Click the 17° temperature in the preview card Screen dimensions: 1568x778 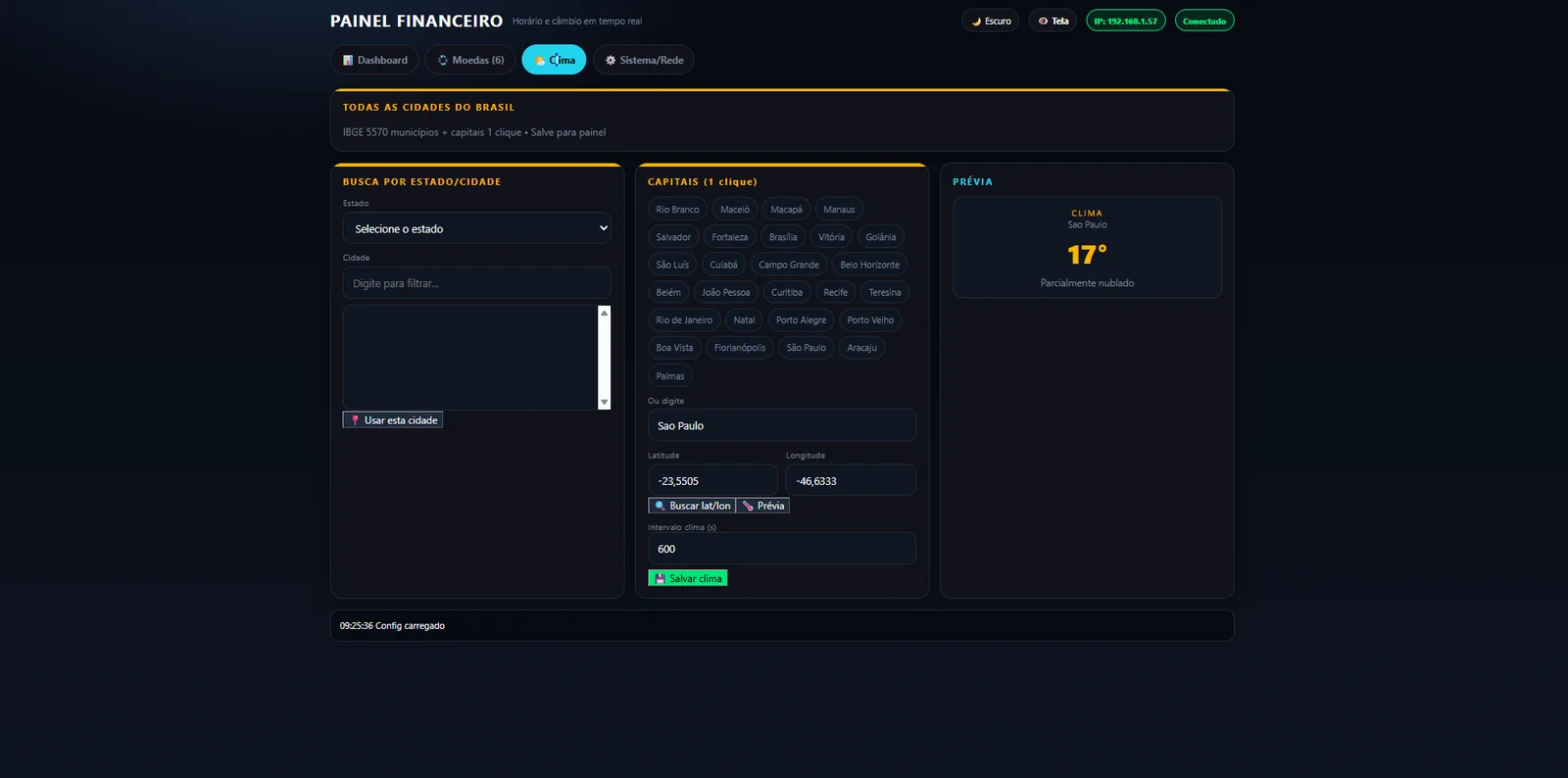pyautogui.click(x=1087, y=254)
